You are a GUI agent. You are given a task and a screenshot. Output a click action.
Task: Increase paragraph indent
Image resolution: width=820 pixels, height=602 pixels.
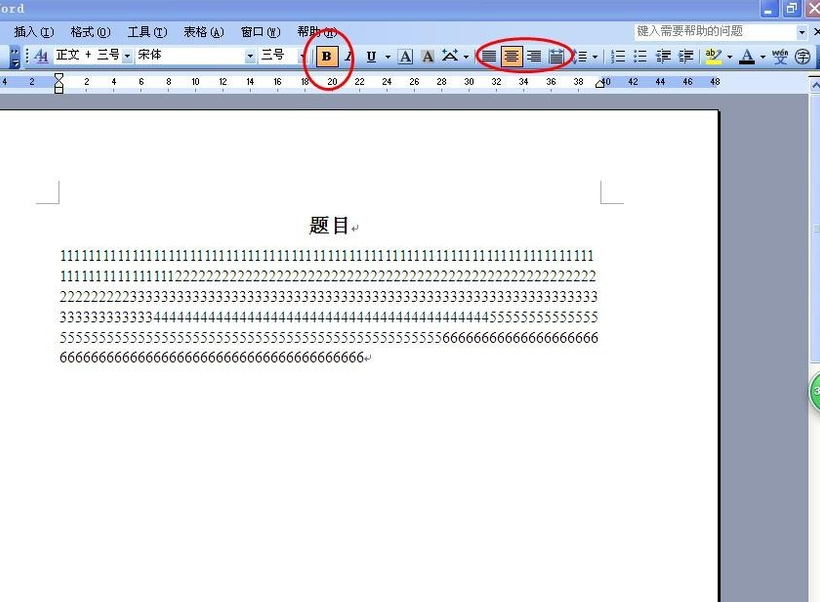coord(685,56)
